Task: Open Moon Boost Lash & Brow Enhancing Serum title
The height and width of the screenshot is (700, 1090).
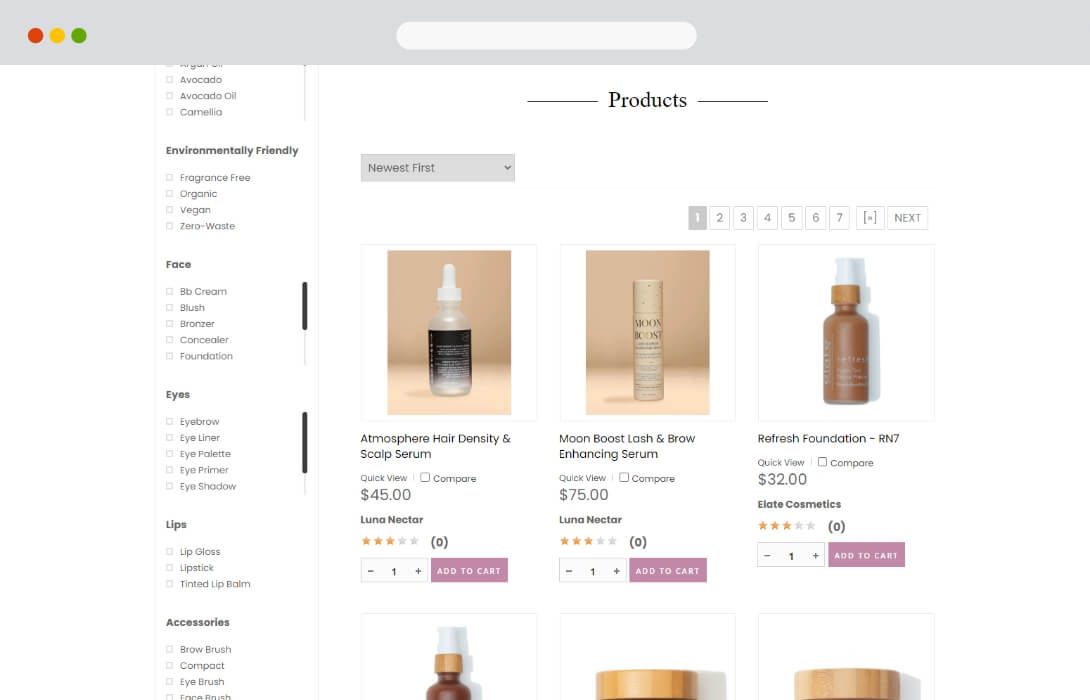Action: pyautogui.click(x=627, y=446)
